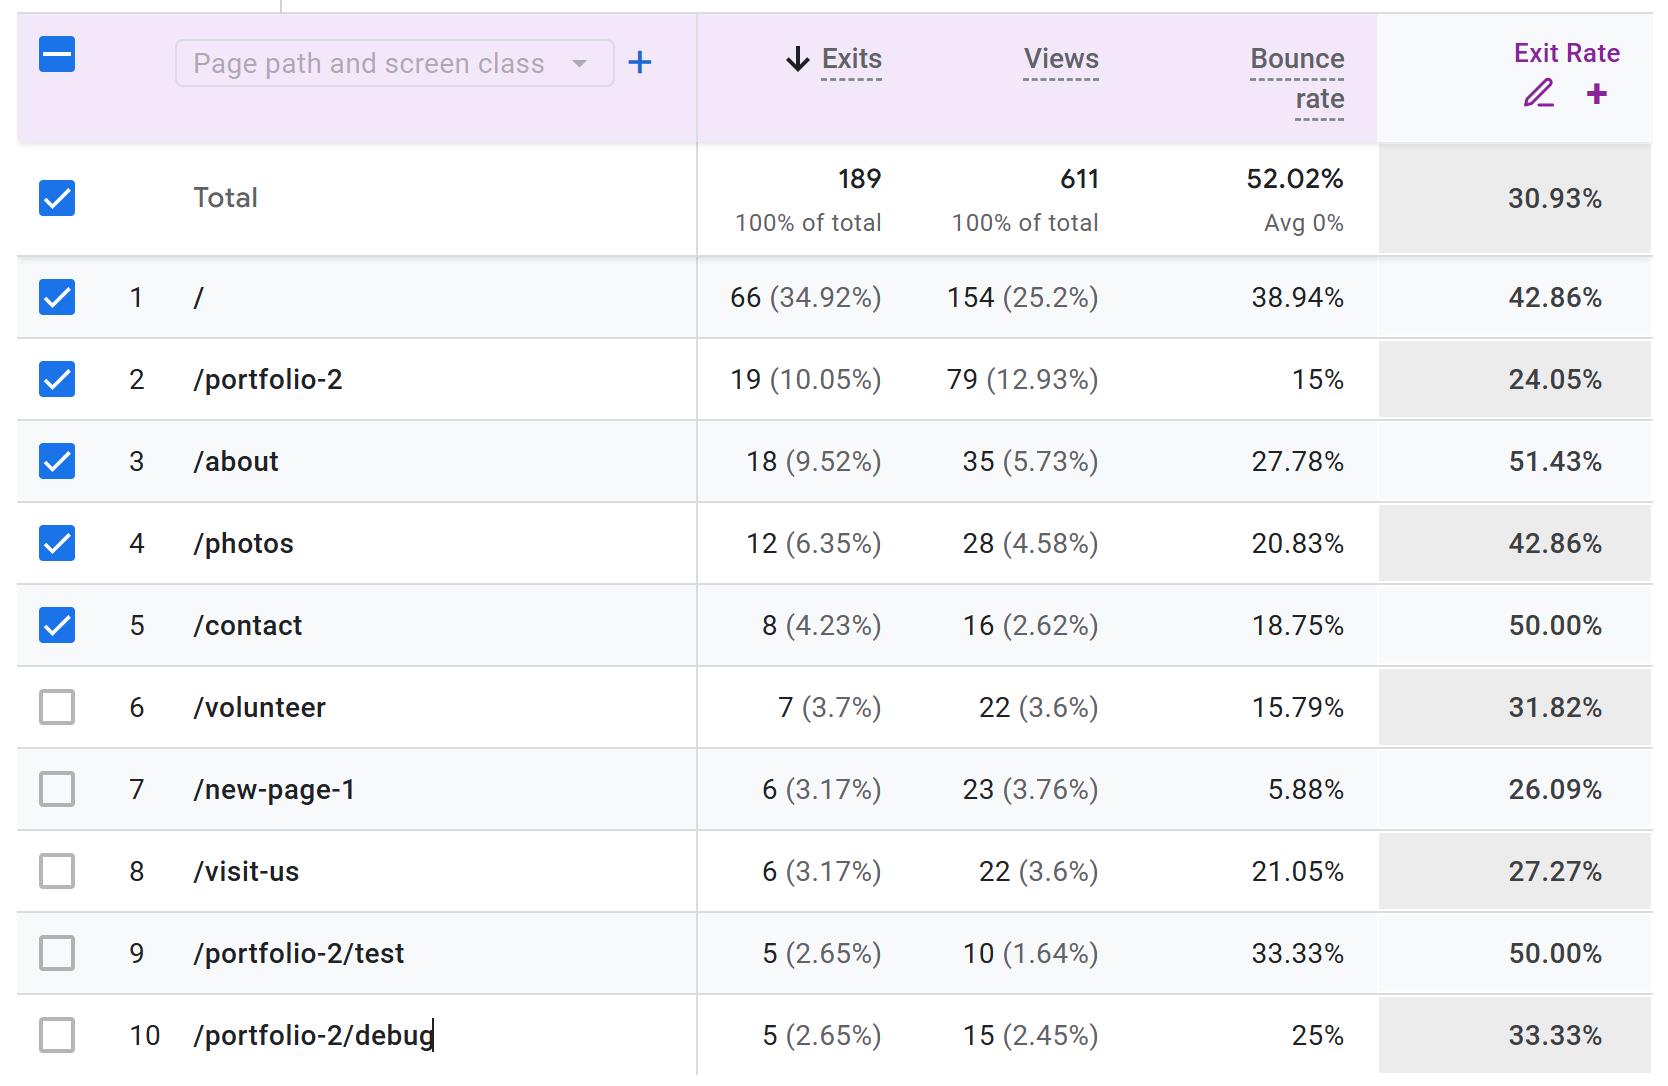The image size is (1668, 1086).
Task: Click the plus icon to add a dimension
Action: click(x=640, y=62)
